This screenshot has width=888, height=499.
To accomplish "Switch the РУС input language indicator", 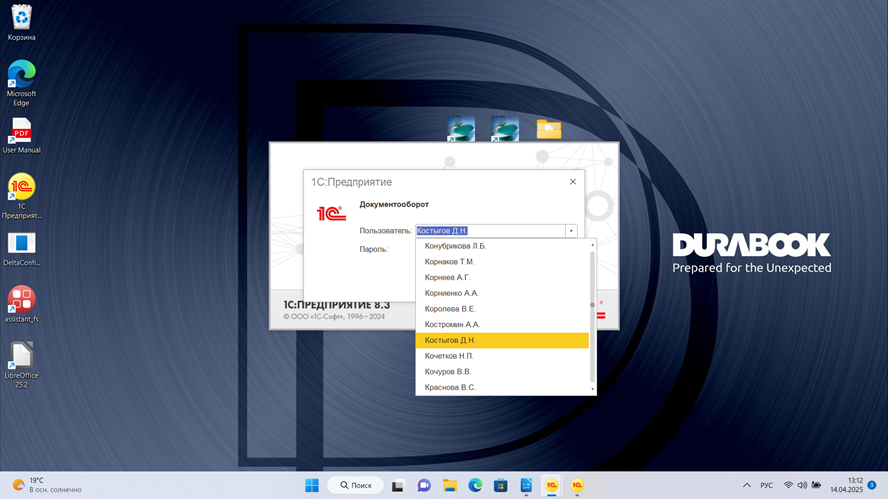I will 766,485.
